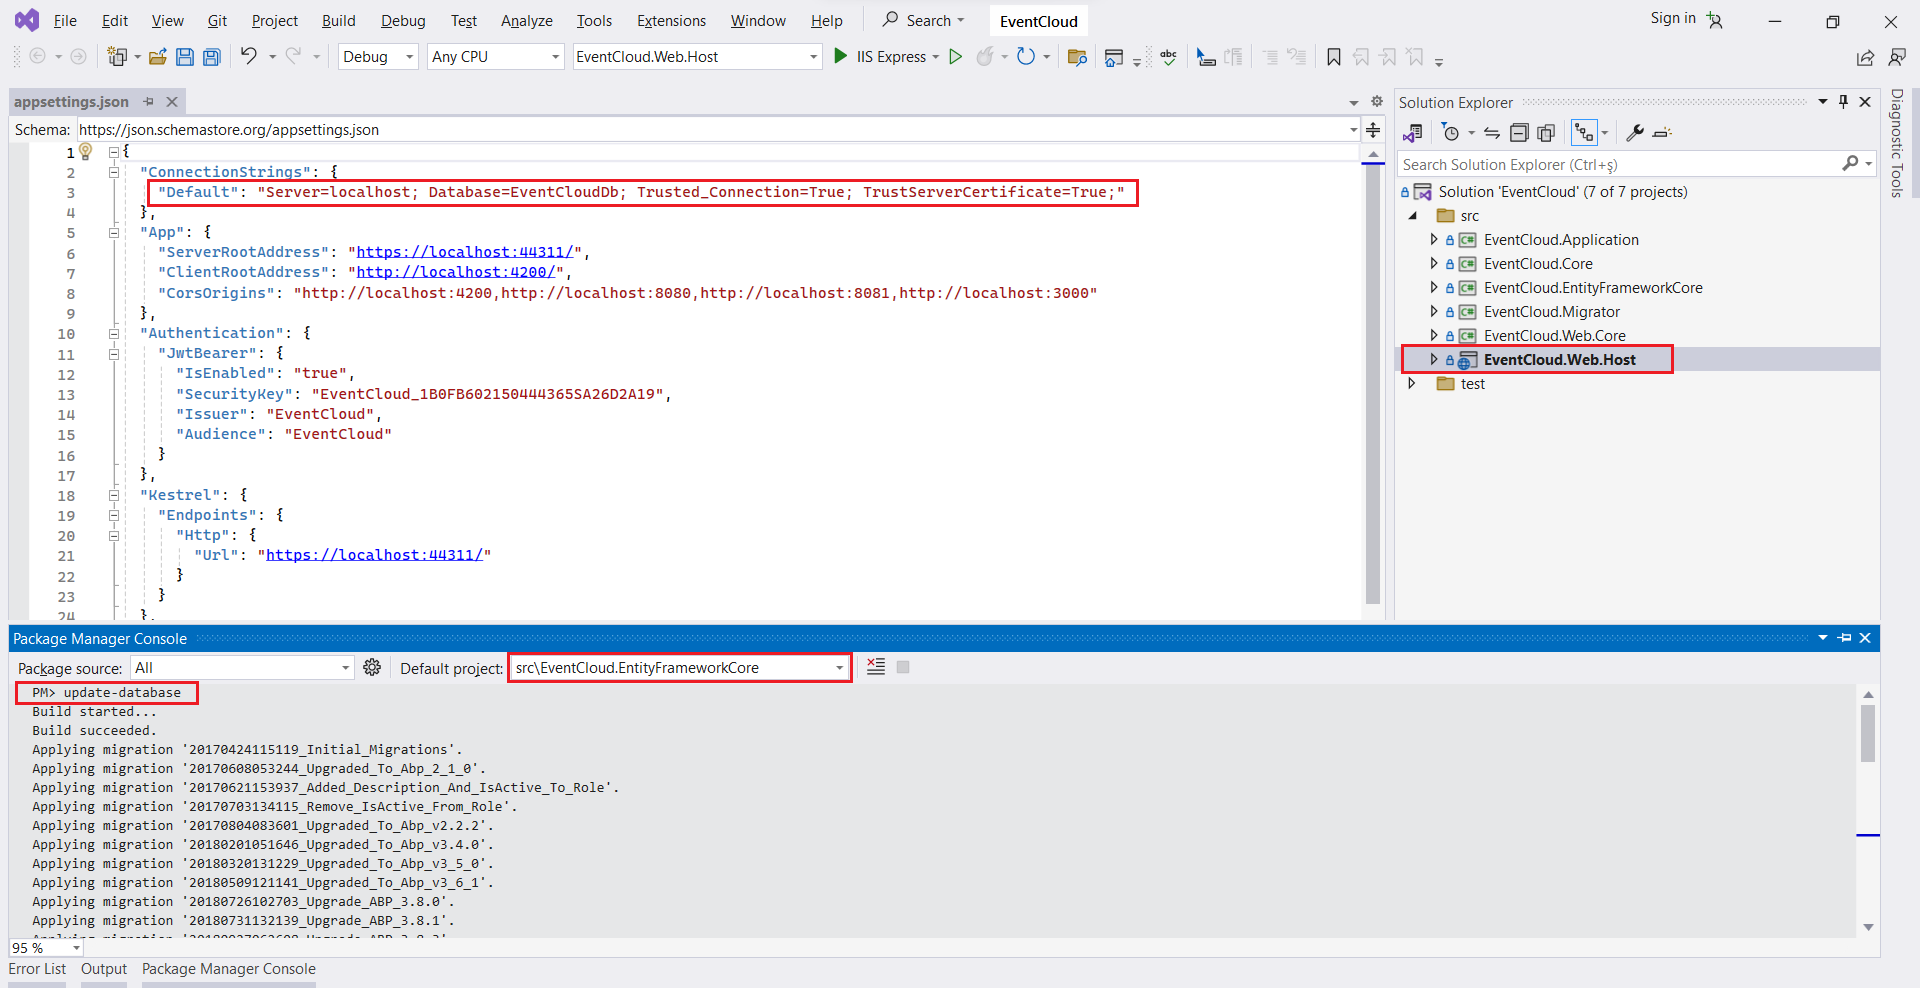Switch to the Output tab
1920x988 pixels.
[x=104, y=969]
